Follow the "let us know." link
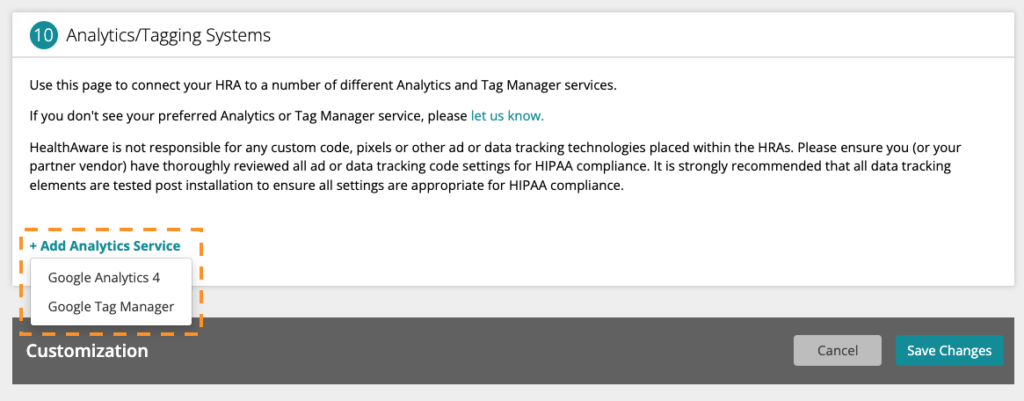The width and height of the screenshot is (1024, 401). click(507, 116)
